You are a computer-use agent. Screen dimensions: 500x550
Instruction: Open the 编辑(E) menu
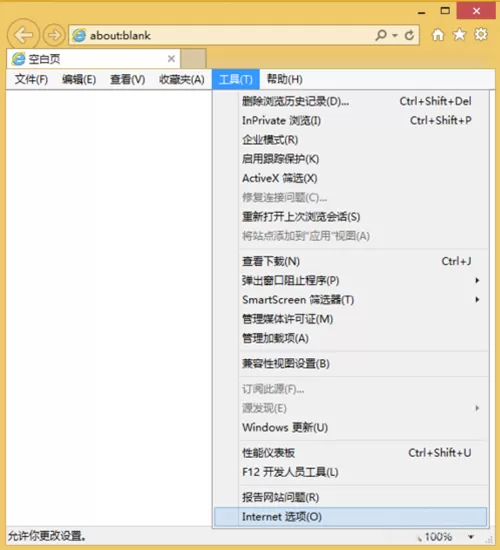(79, 79)
